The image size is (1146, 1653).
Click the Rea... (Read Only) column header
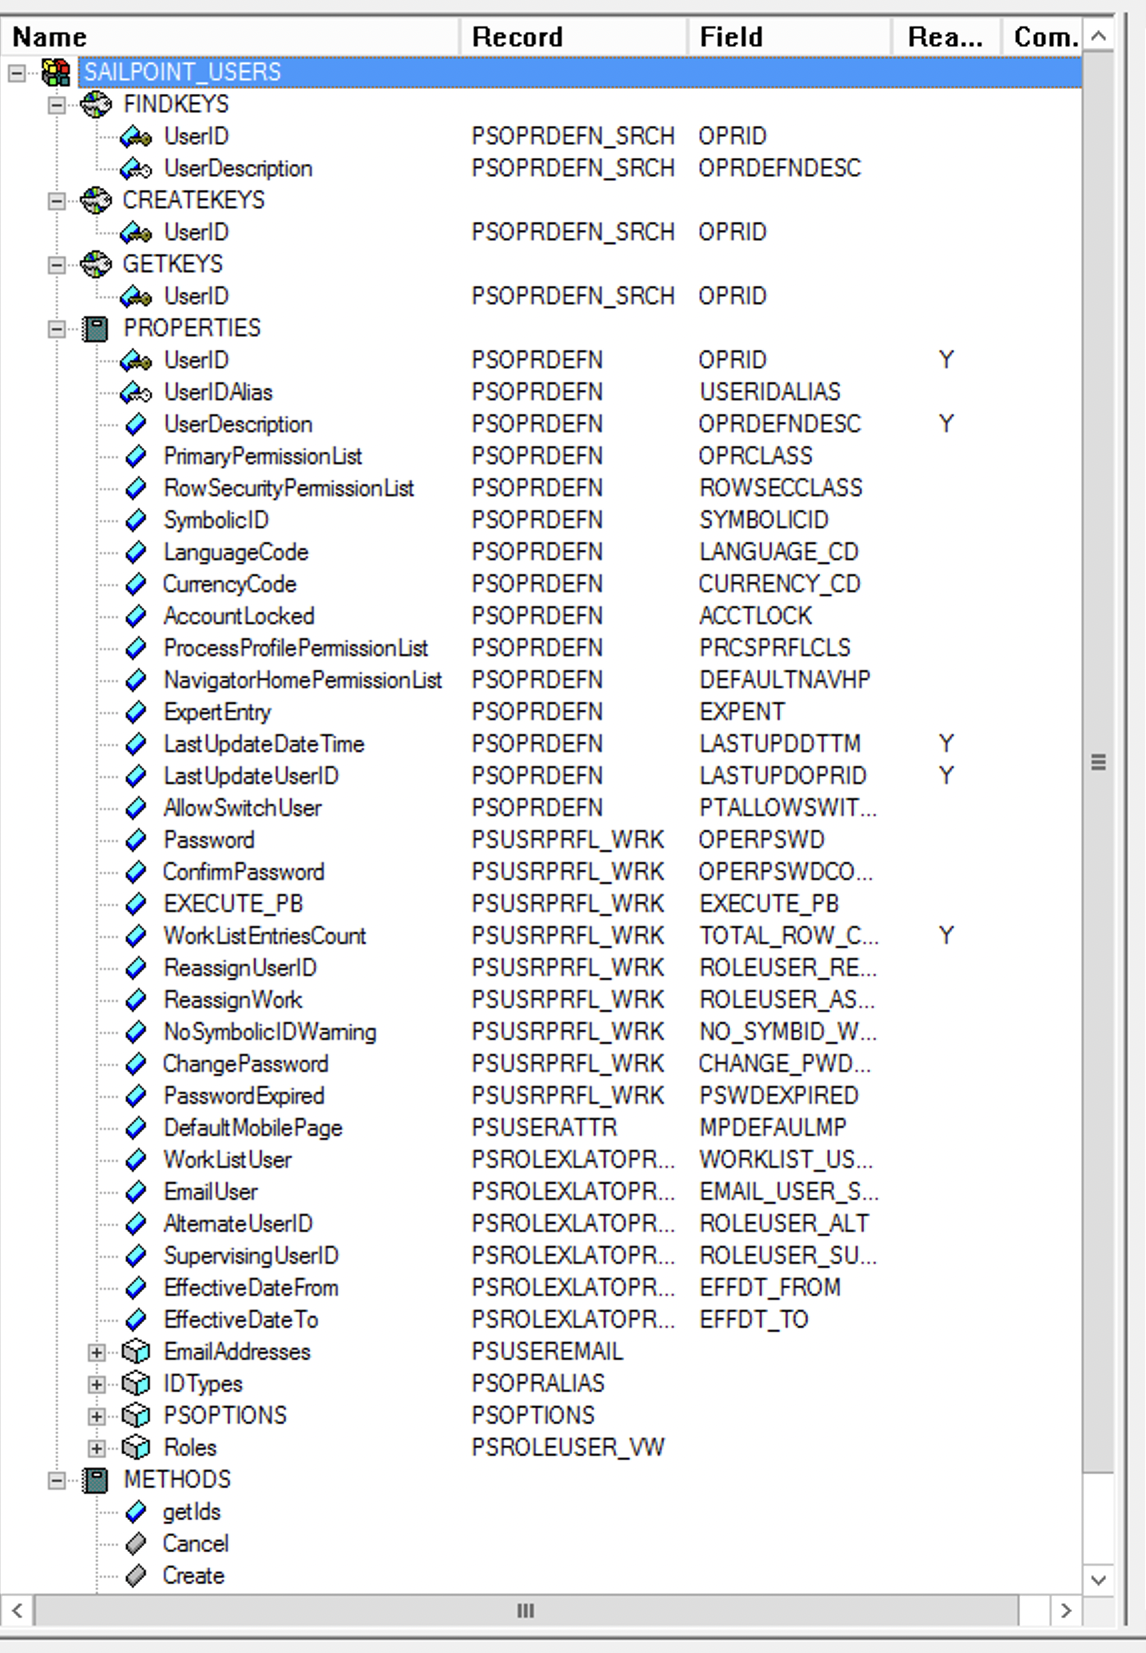pyautogui.click(x=947, y=37)
